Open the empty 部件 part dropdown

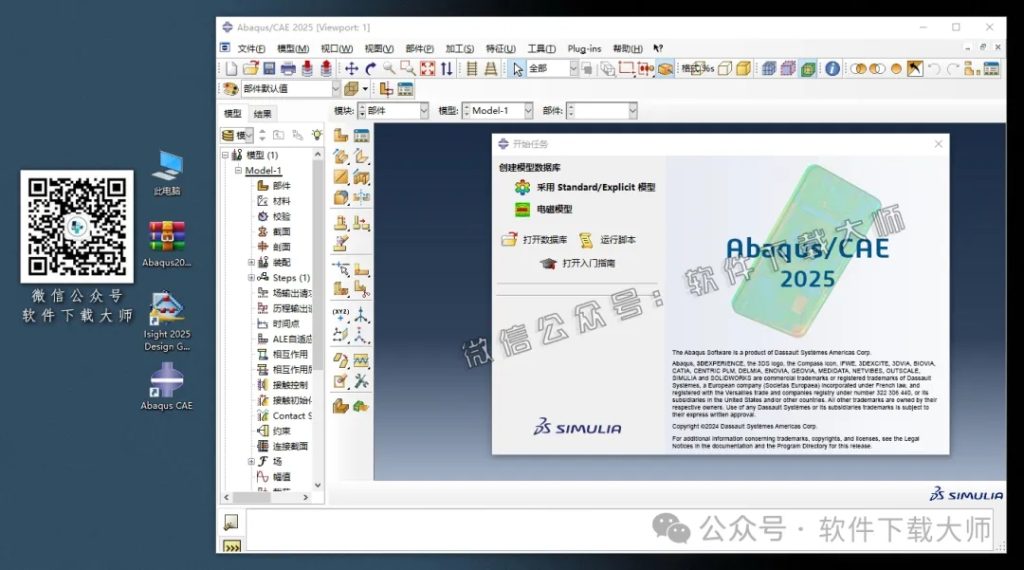click(x=601, y=111)
